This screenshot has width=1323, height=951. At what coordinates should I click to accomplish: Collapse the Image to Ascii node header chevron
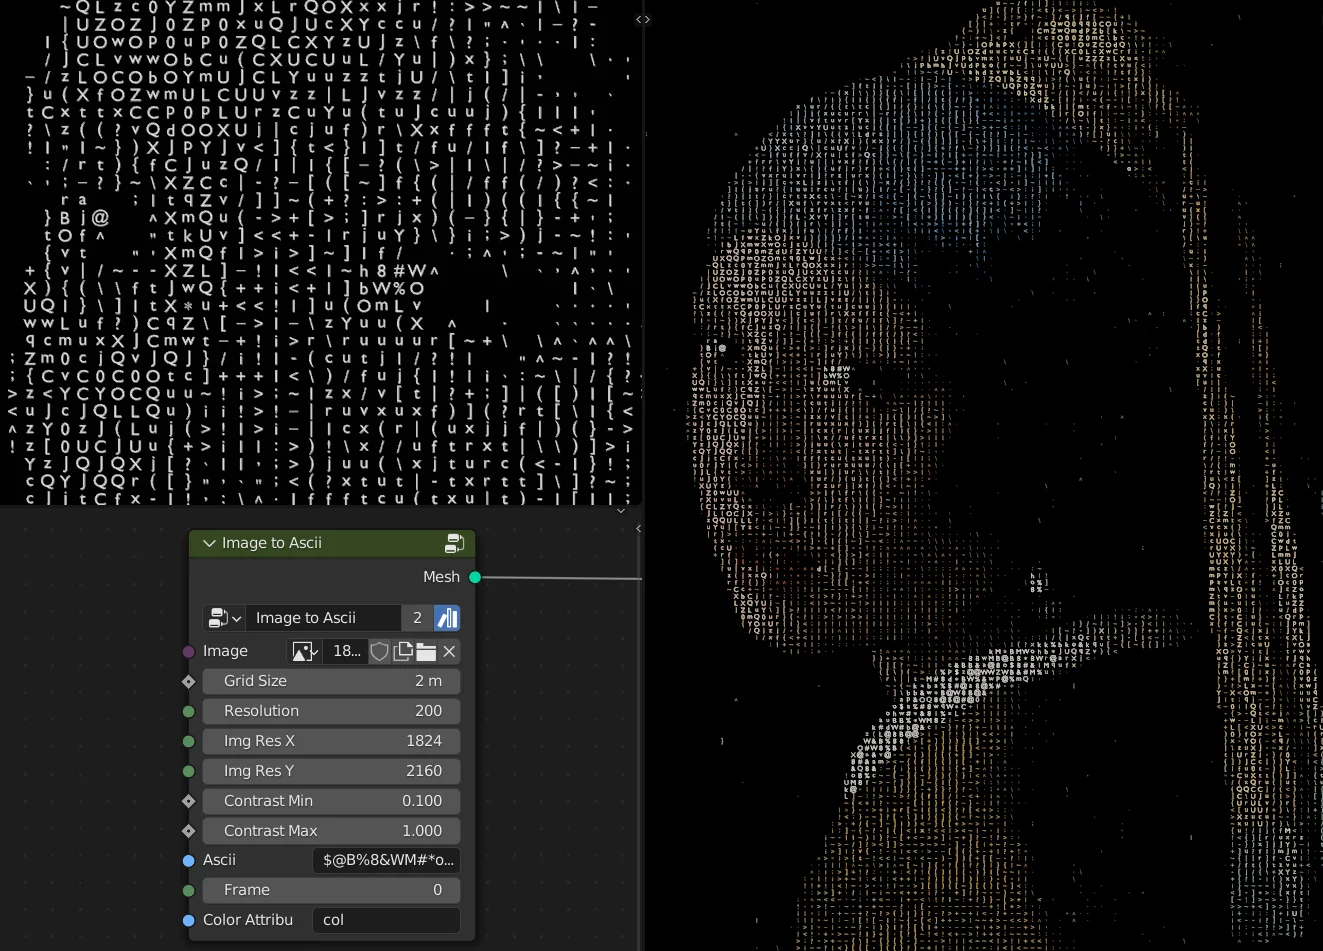[x=209, y=543]
